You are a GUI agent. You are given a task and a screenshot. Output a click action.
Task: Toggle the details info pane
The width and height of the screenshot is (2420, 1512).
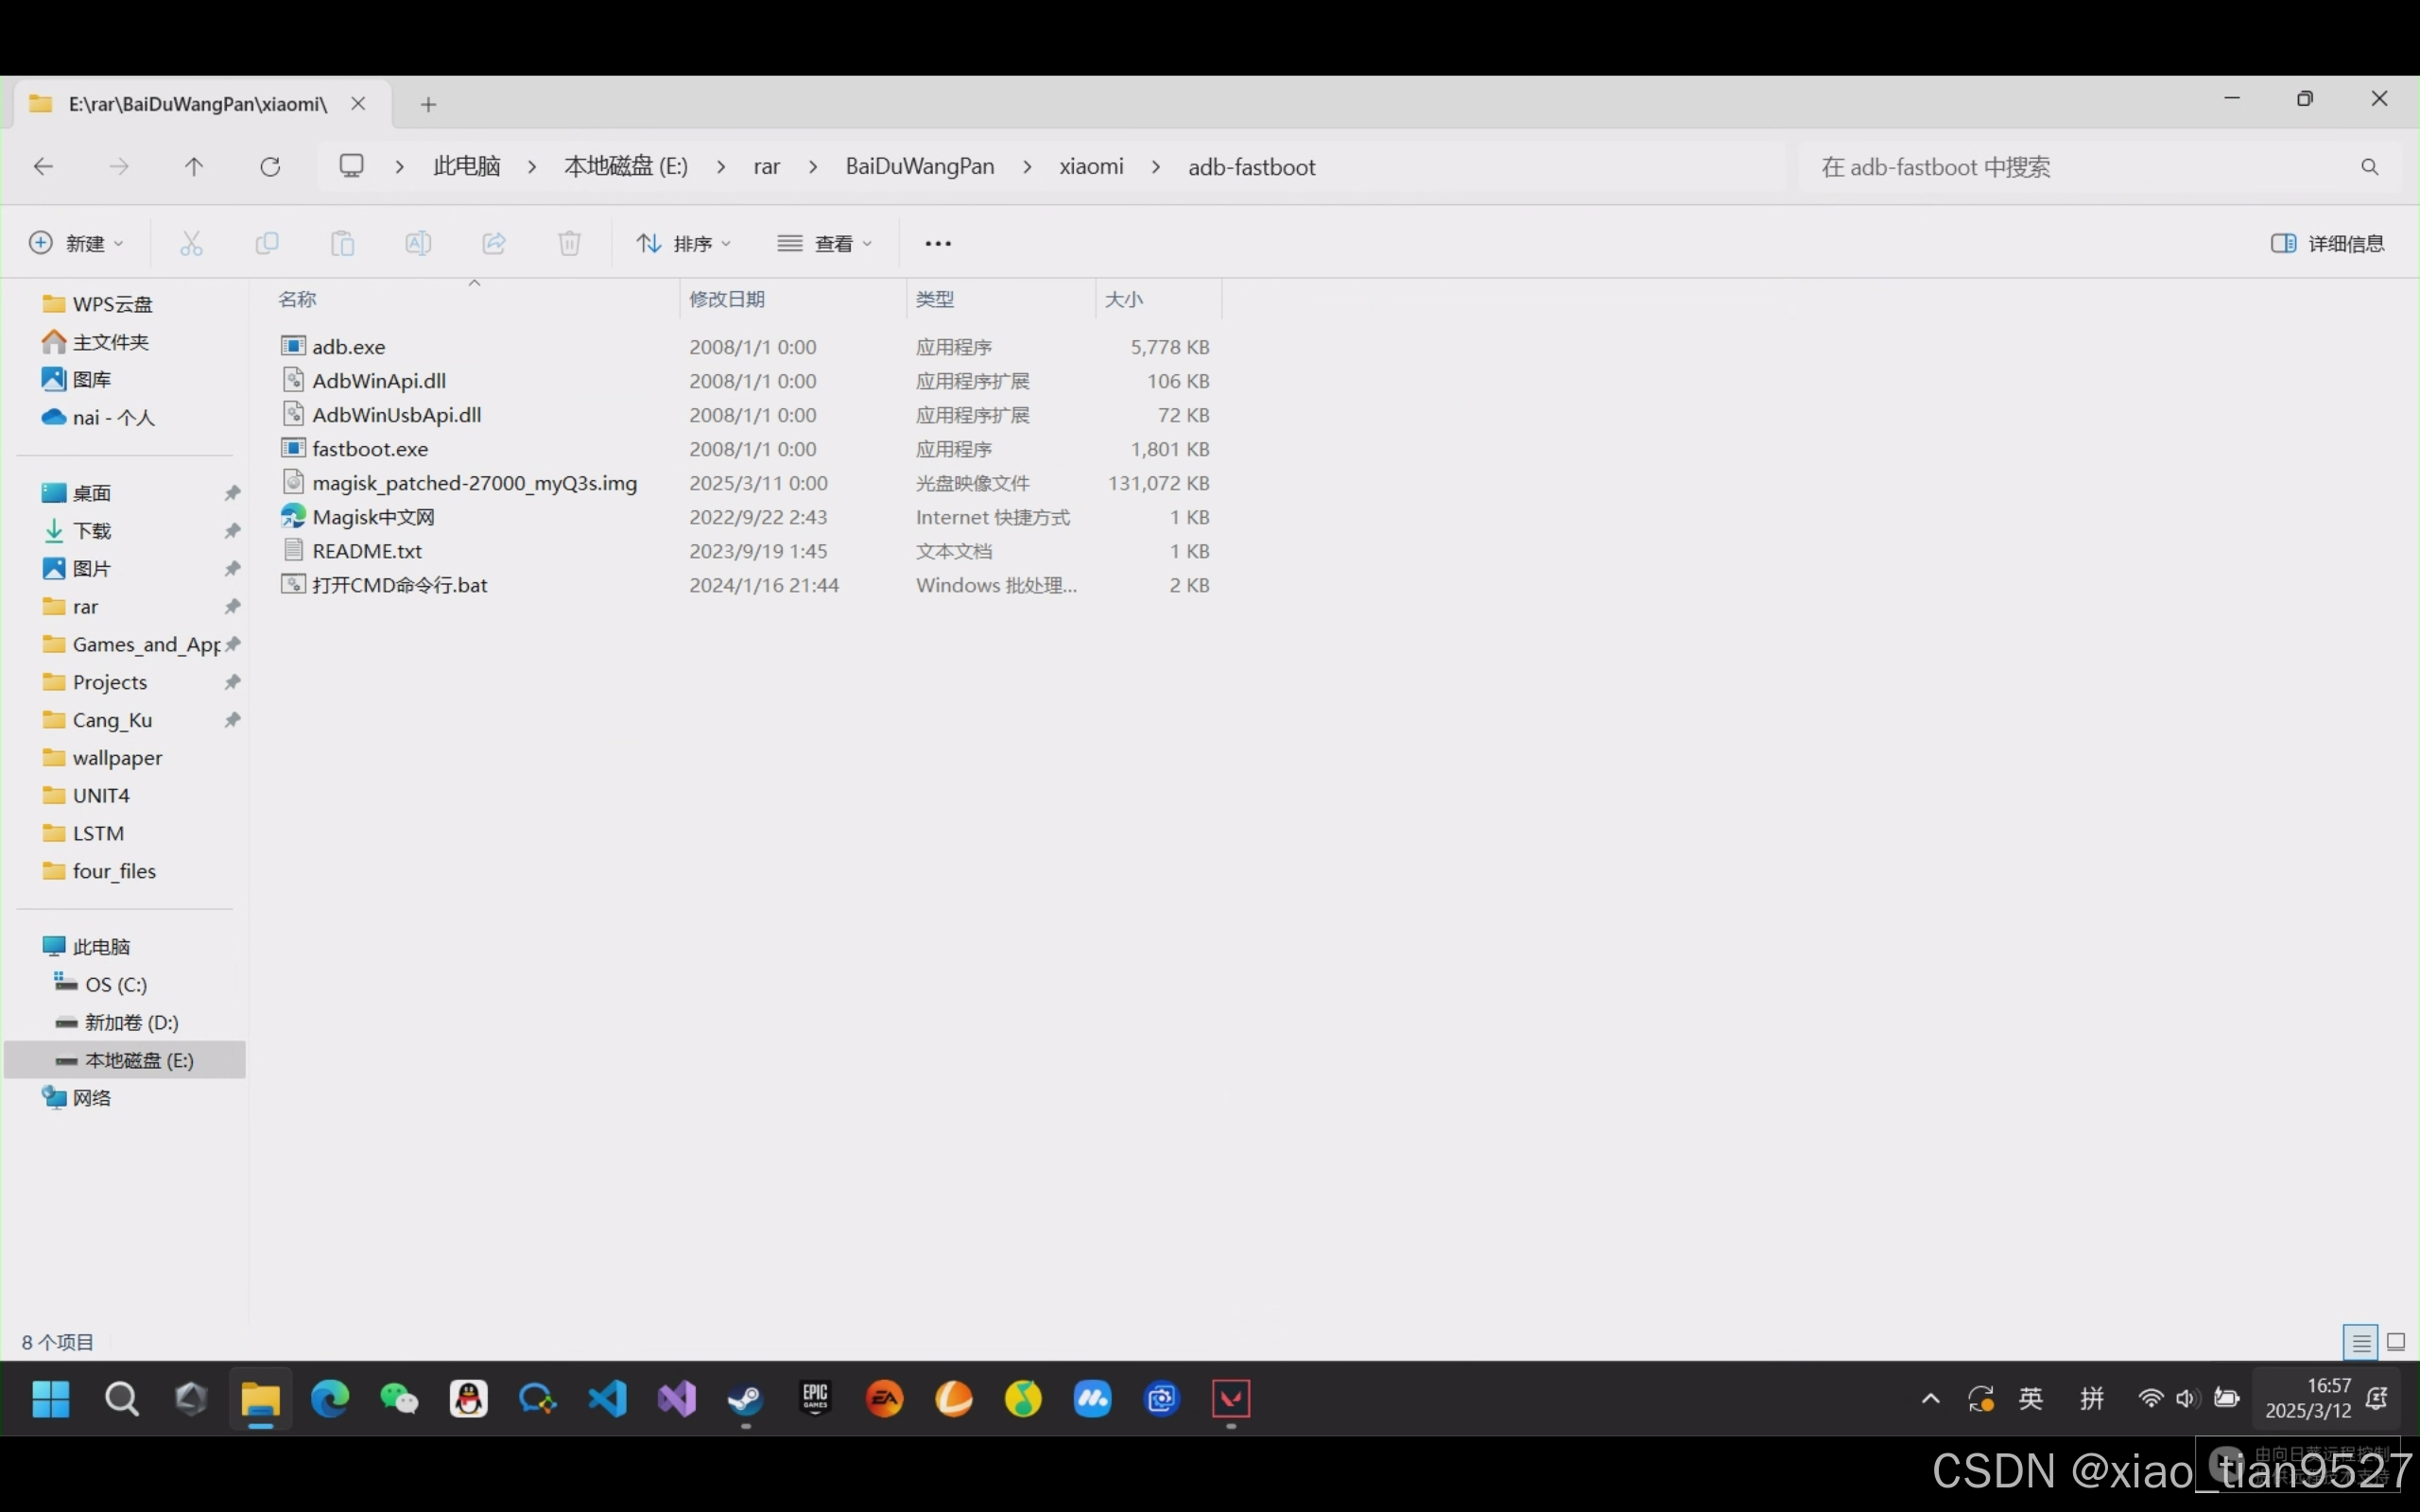(2327, 243)
